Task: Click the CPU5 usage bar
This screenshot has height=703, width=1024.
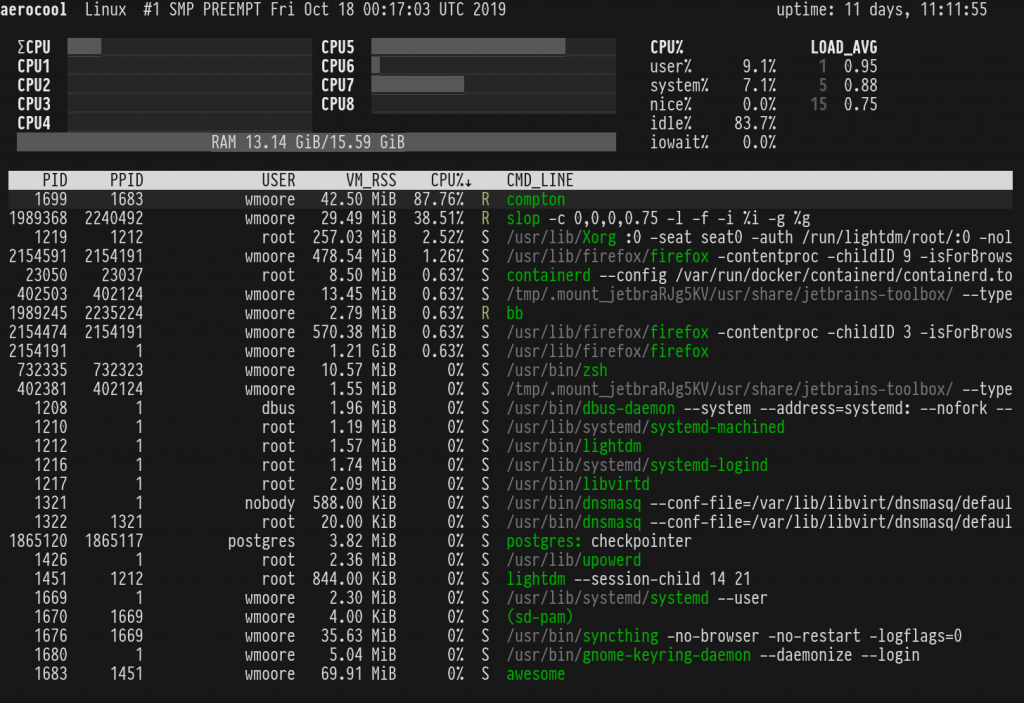Action: click(x=493, y=46)
